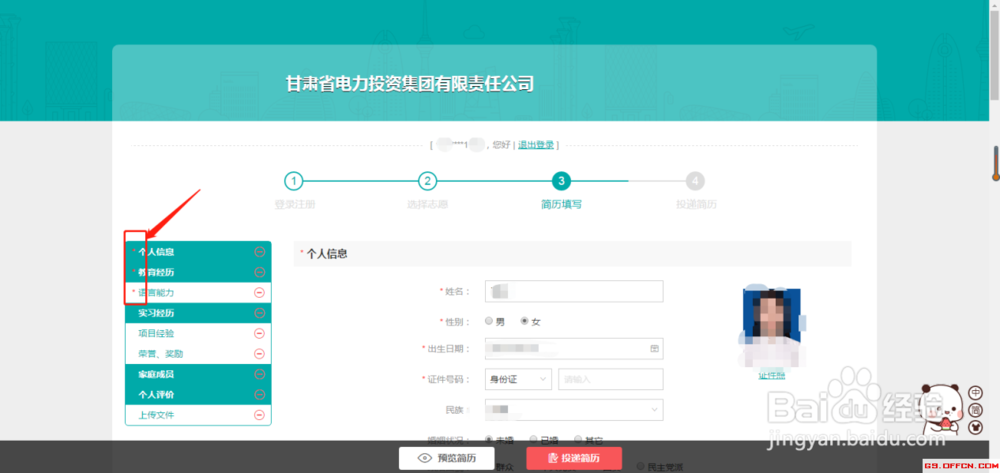
Task: Click the ID number 请输入 field
Action: click(x=611, y=379)
